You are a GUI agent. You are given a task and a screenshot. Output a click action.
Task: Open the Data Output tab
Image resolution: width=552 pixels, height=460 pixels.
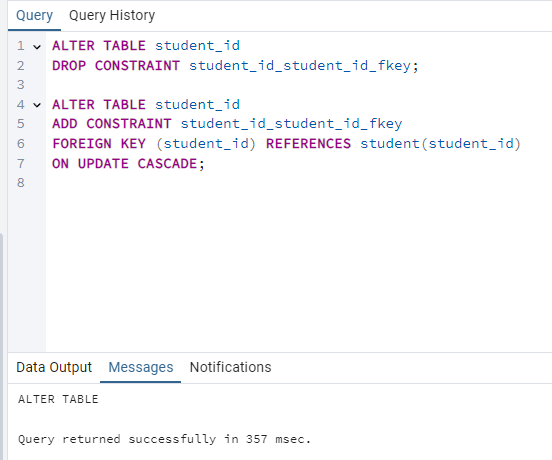[x=54, y=367]
